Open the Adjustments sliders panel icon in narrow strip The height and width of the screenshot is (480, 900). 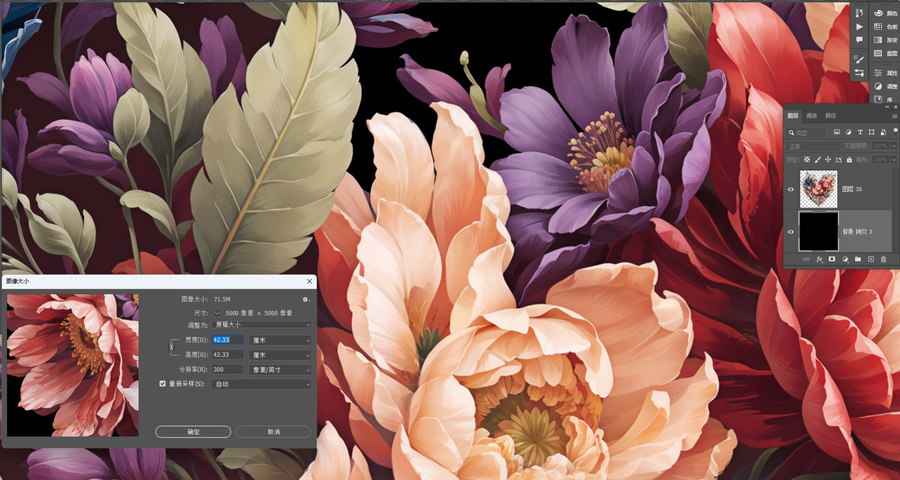(859, 73)
